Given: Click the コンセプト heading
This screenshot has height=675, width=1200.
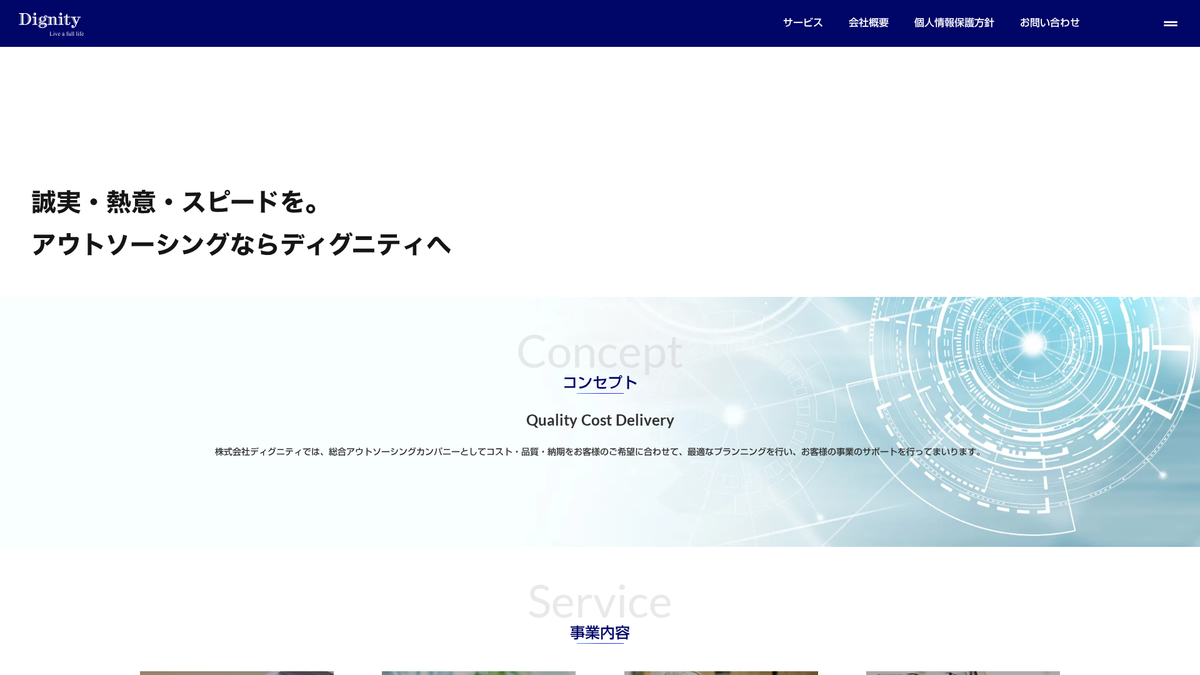Looking at the screenshot, I should [x=600, y=382].
